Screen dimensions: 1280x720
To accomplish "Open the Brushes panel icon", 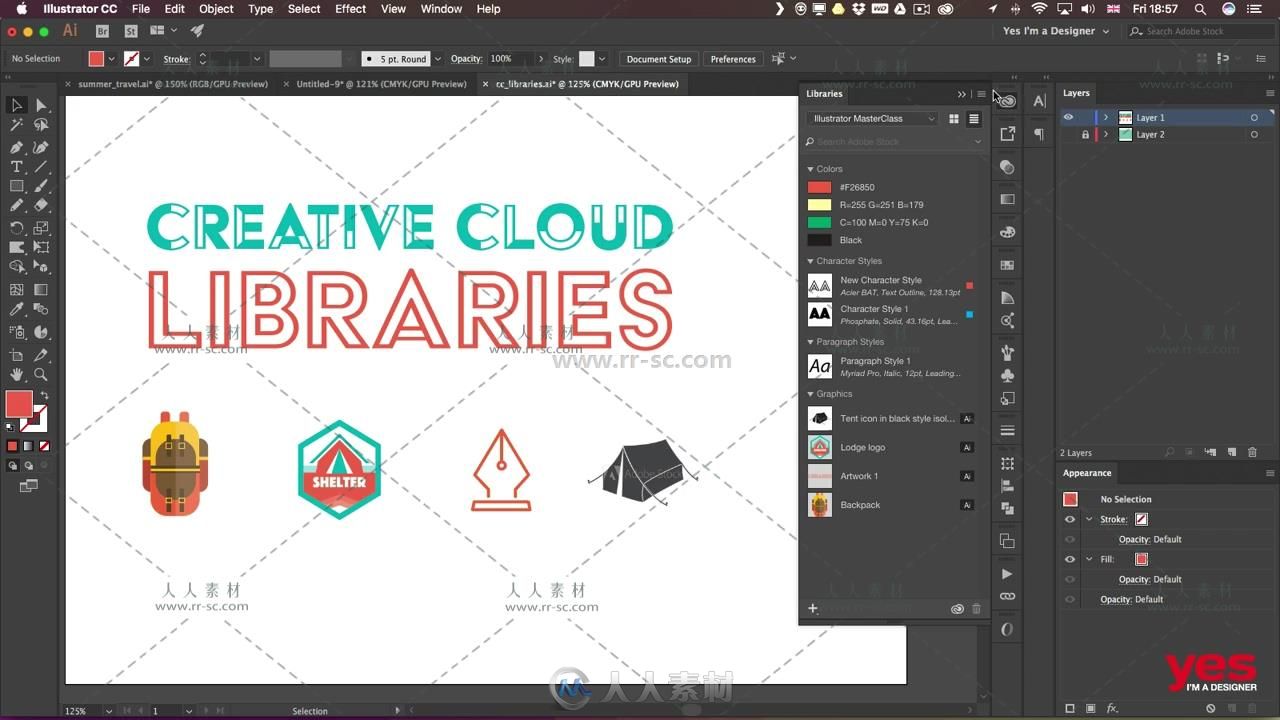I will (x=1007, y=352).
